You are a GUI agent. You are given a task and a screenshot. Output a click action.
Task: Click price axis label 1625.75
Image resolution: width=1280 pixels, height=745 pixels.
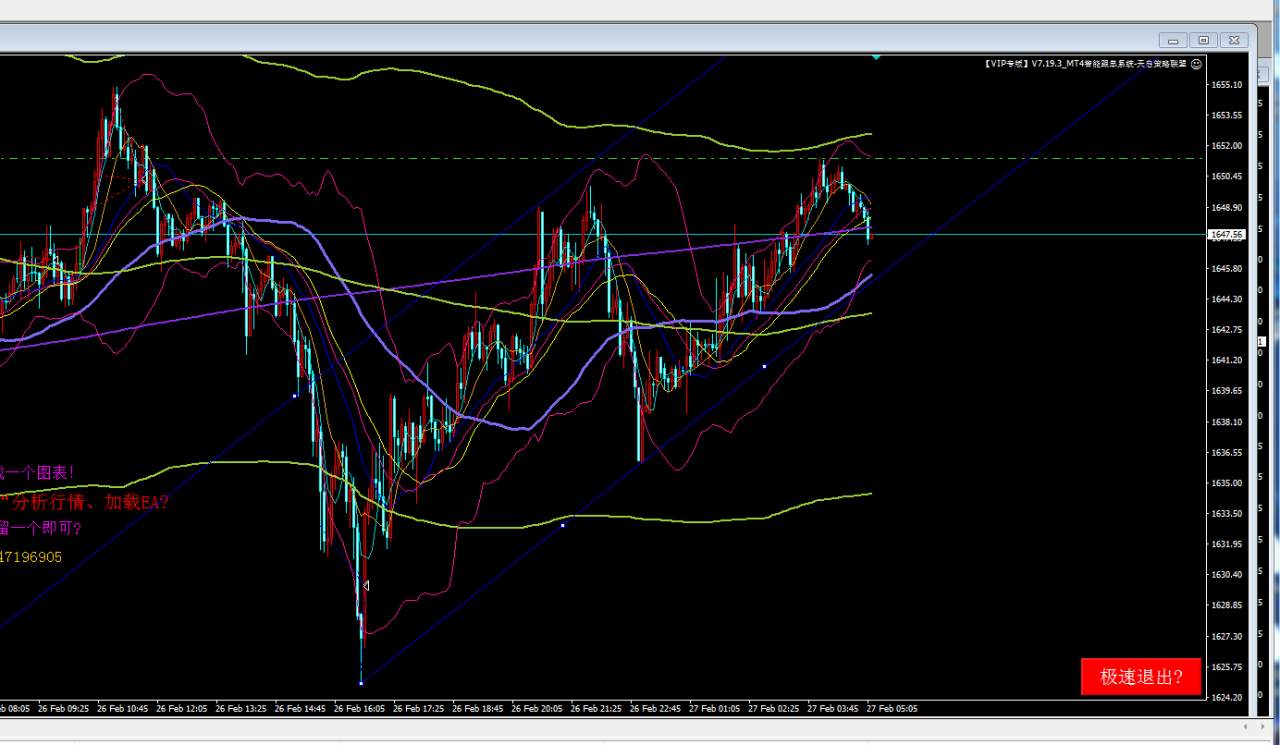(x=1226, y=666)
